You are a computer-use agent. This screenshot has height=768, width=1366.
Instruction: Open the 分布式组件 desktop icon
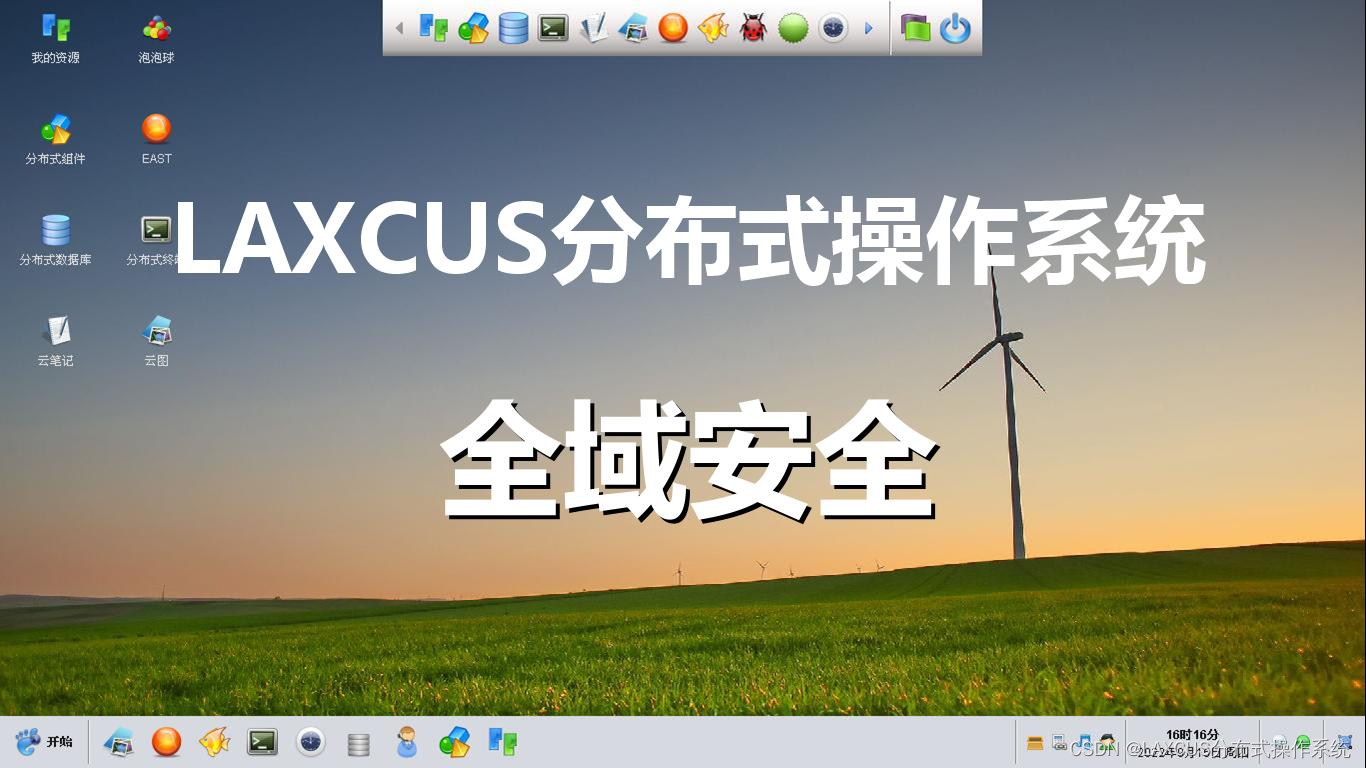coord(56,139)
